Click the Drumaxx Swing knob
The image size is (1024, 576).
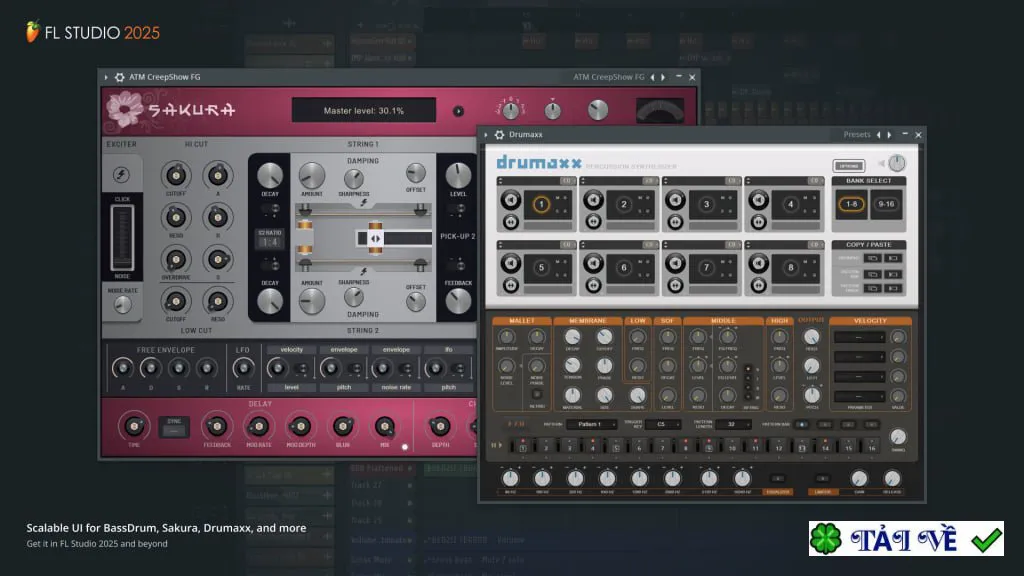(x=898, y=436)
